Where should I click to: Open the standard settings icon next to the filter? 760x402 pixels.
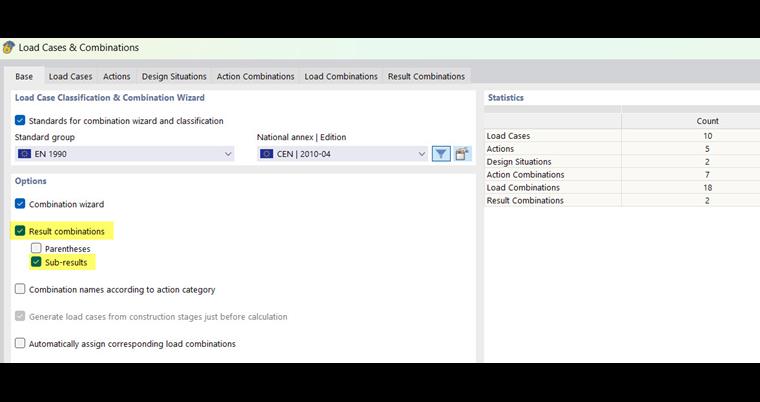click(463, 154)
